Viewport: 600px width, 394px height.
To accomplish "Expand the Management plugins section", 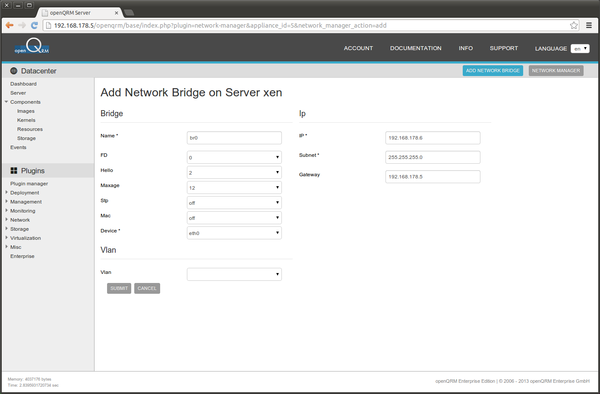I will pos(7,202).
